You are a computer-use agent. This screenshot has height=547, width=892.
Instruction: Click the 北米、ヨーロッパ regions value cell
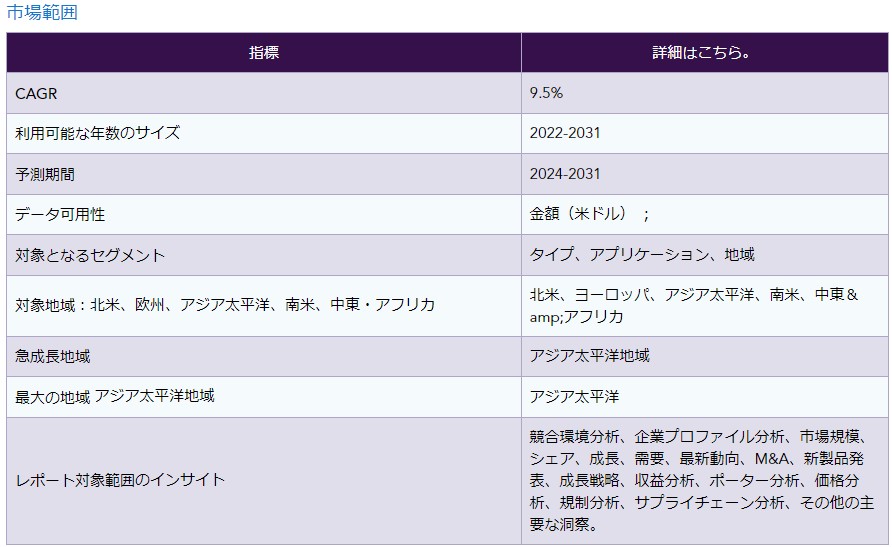coord(705,306)
